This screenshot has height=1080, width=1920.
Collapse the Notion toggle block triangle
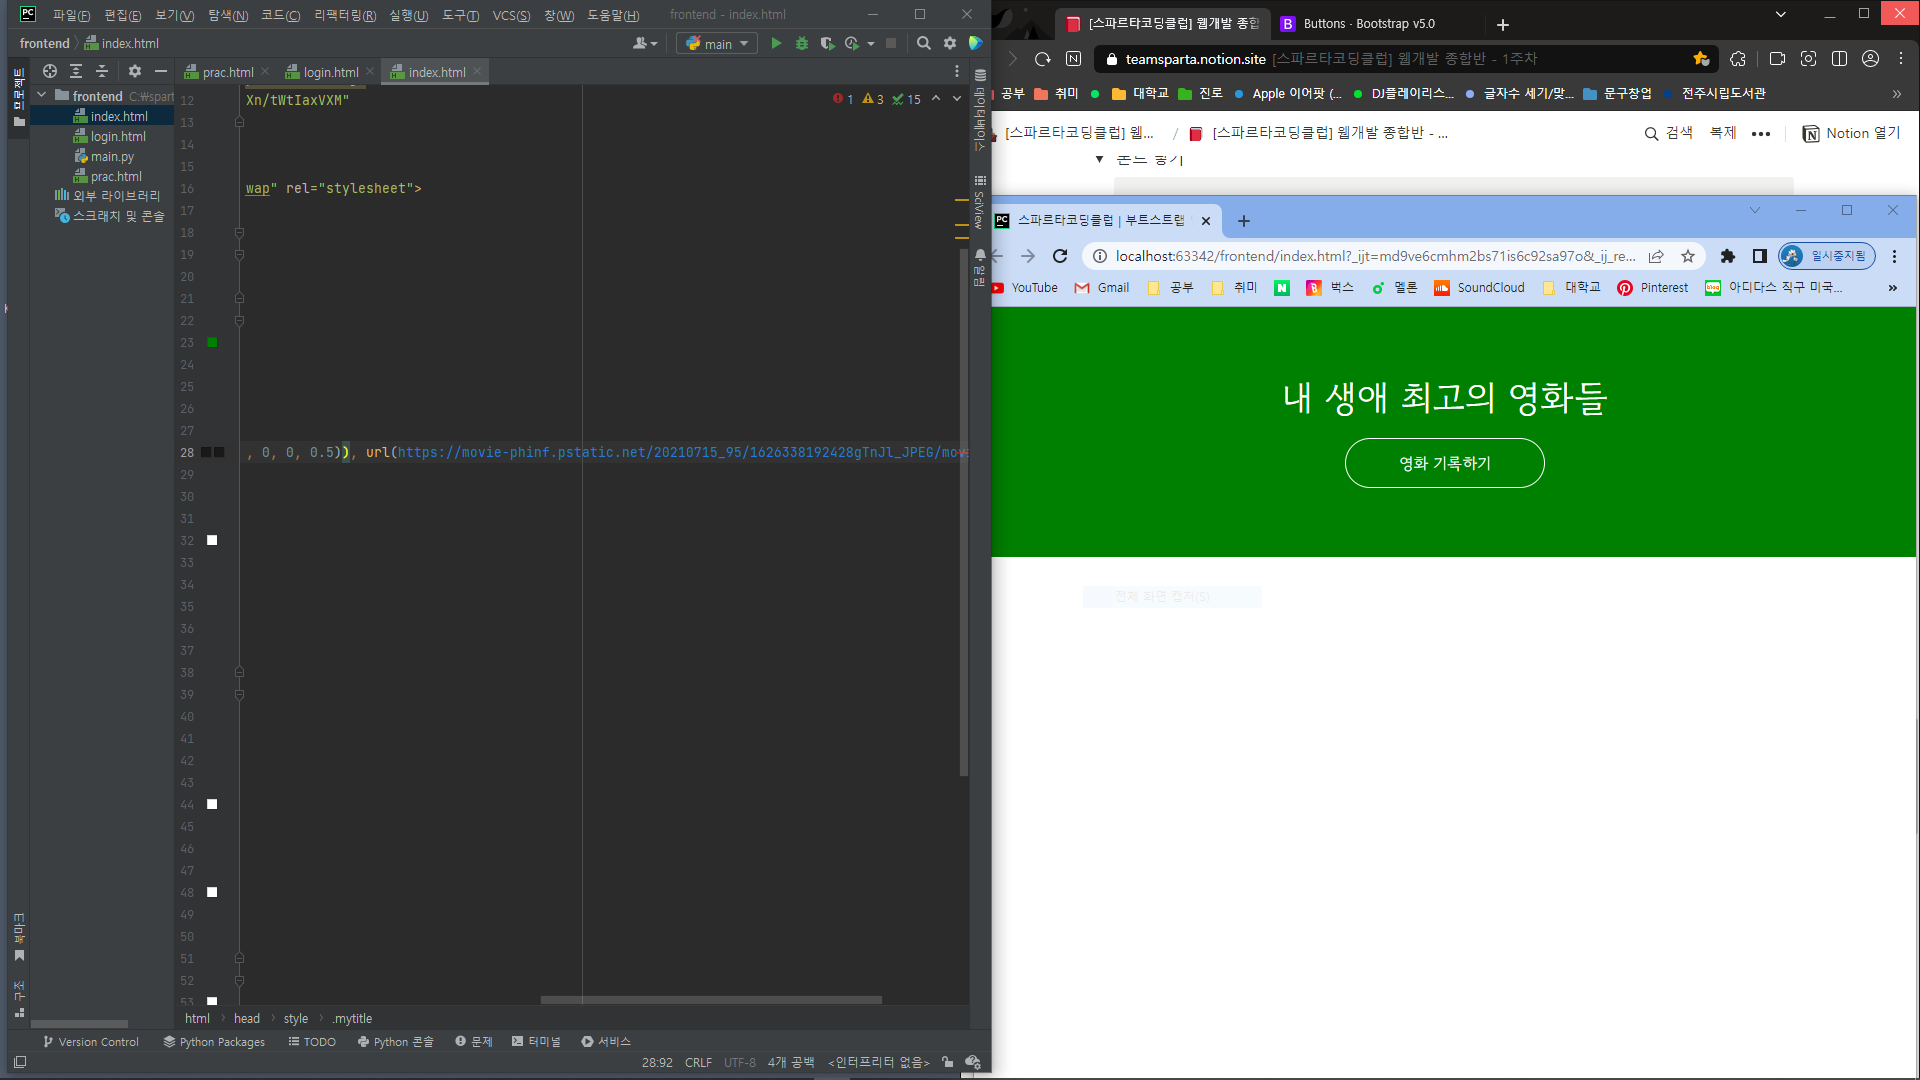(1099, 159)
